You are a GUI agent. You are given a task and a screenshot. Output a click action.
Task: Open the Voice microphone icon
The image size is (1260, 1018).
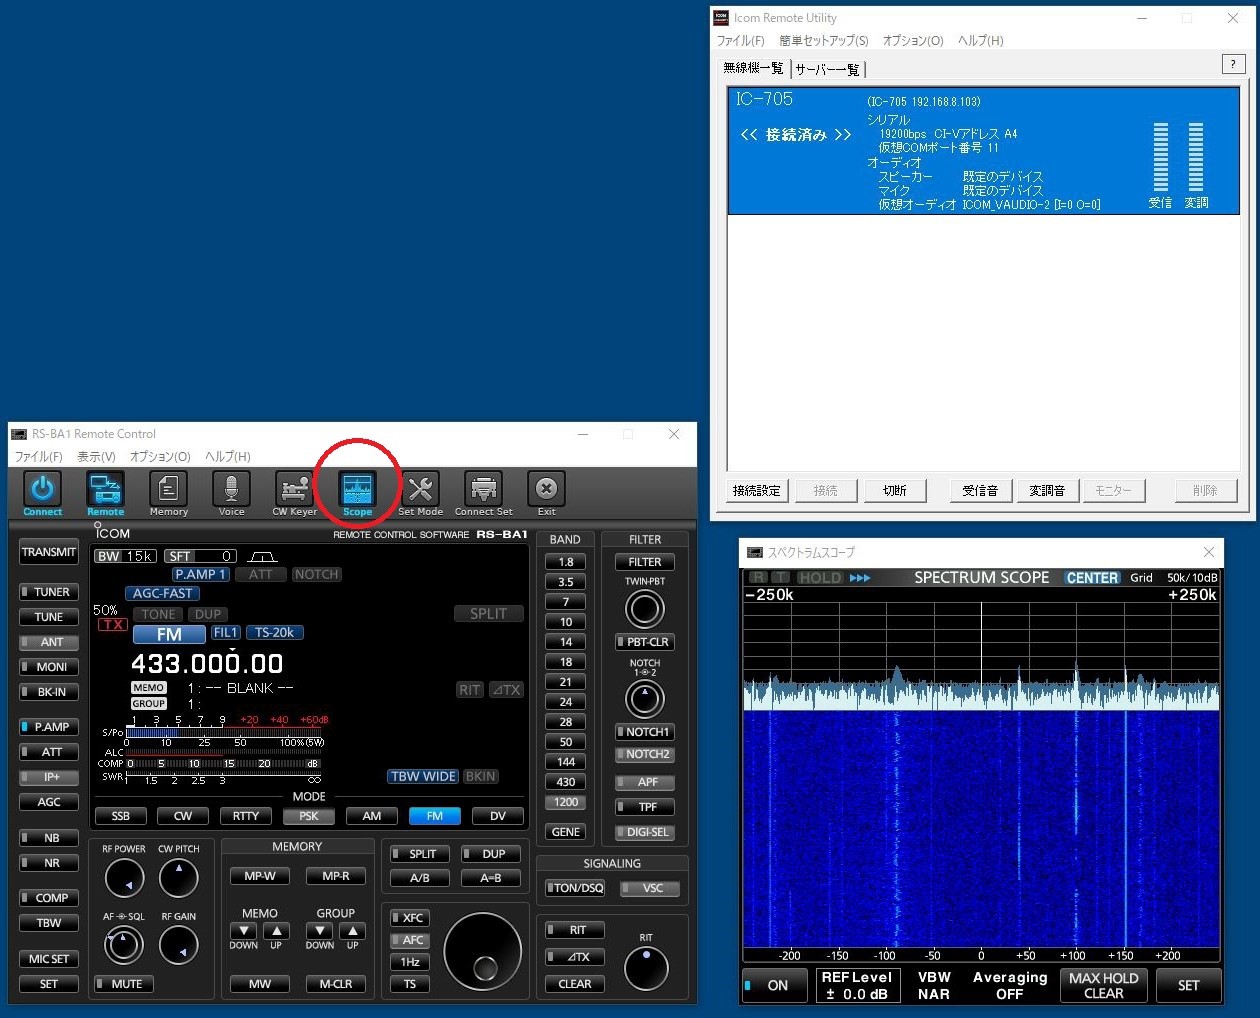pyautogui.click(x=231, y=490)
